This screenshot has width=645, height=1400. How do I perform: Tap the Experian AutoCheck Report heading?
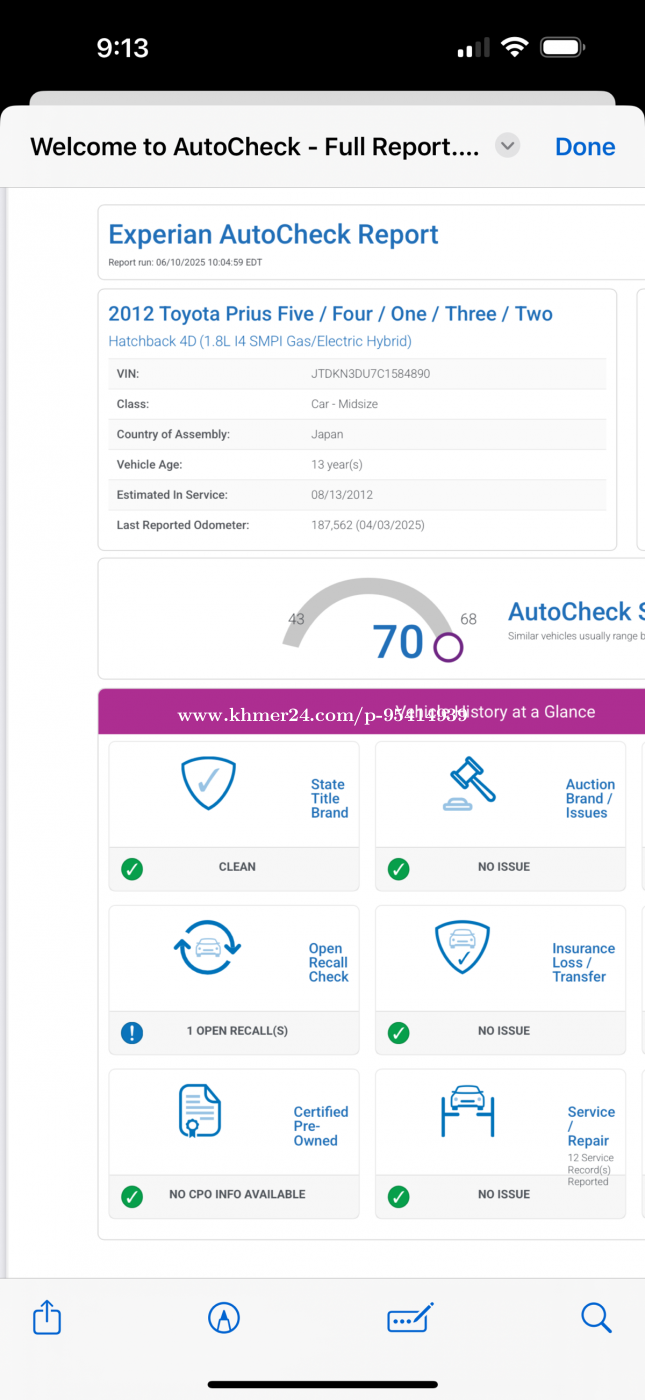273,234
